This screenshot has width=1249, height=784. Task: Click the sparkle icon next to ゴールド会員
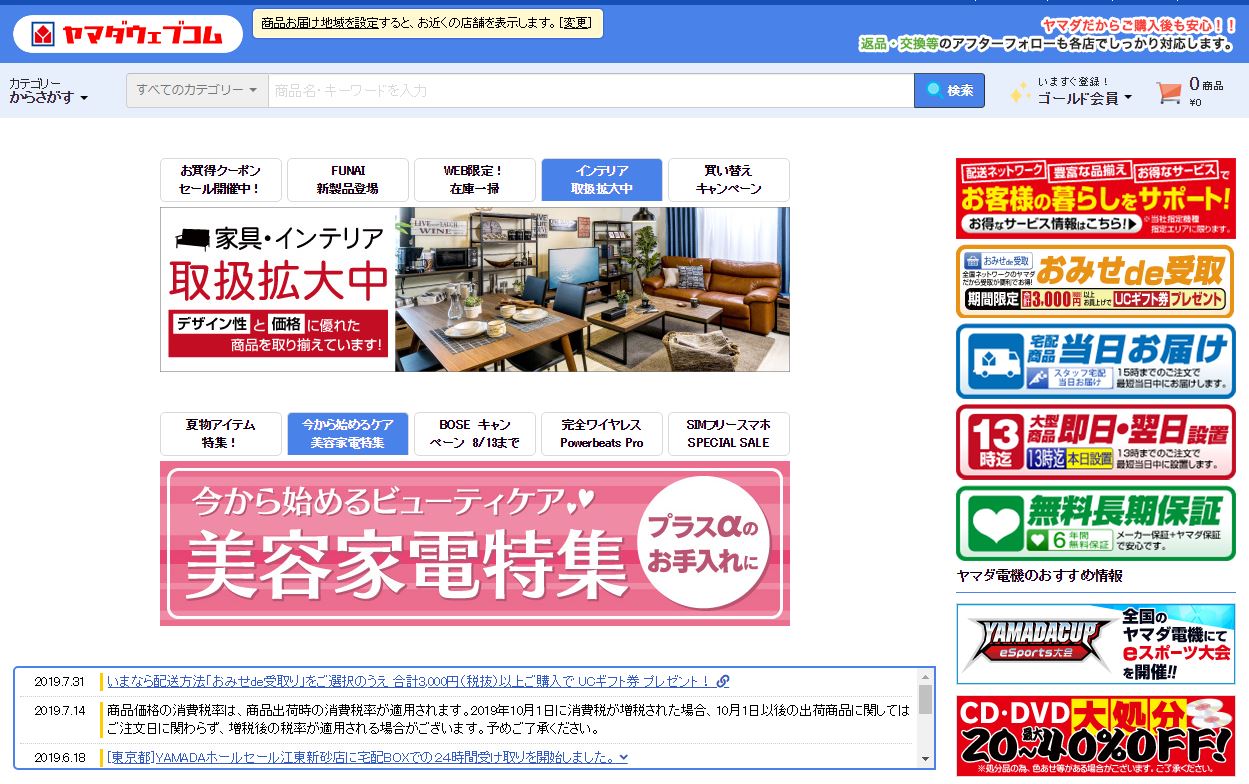(x=1021, y=93)
